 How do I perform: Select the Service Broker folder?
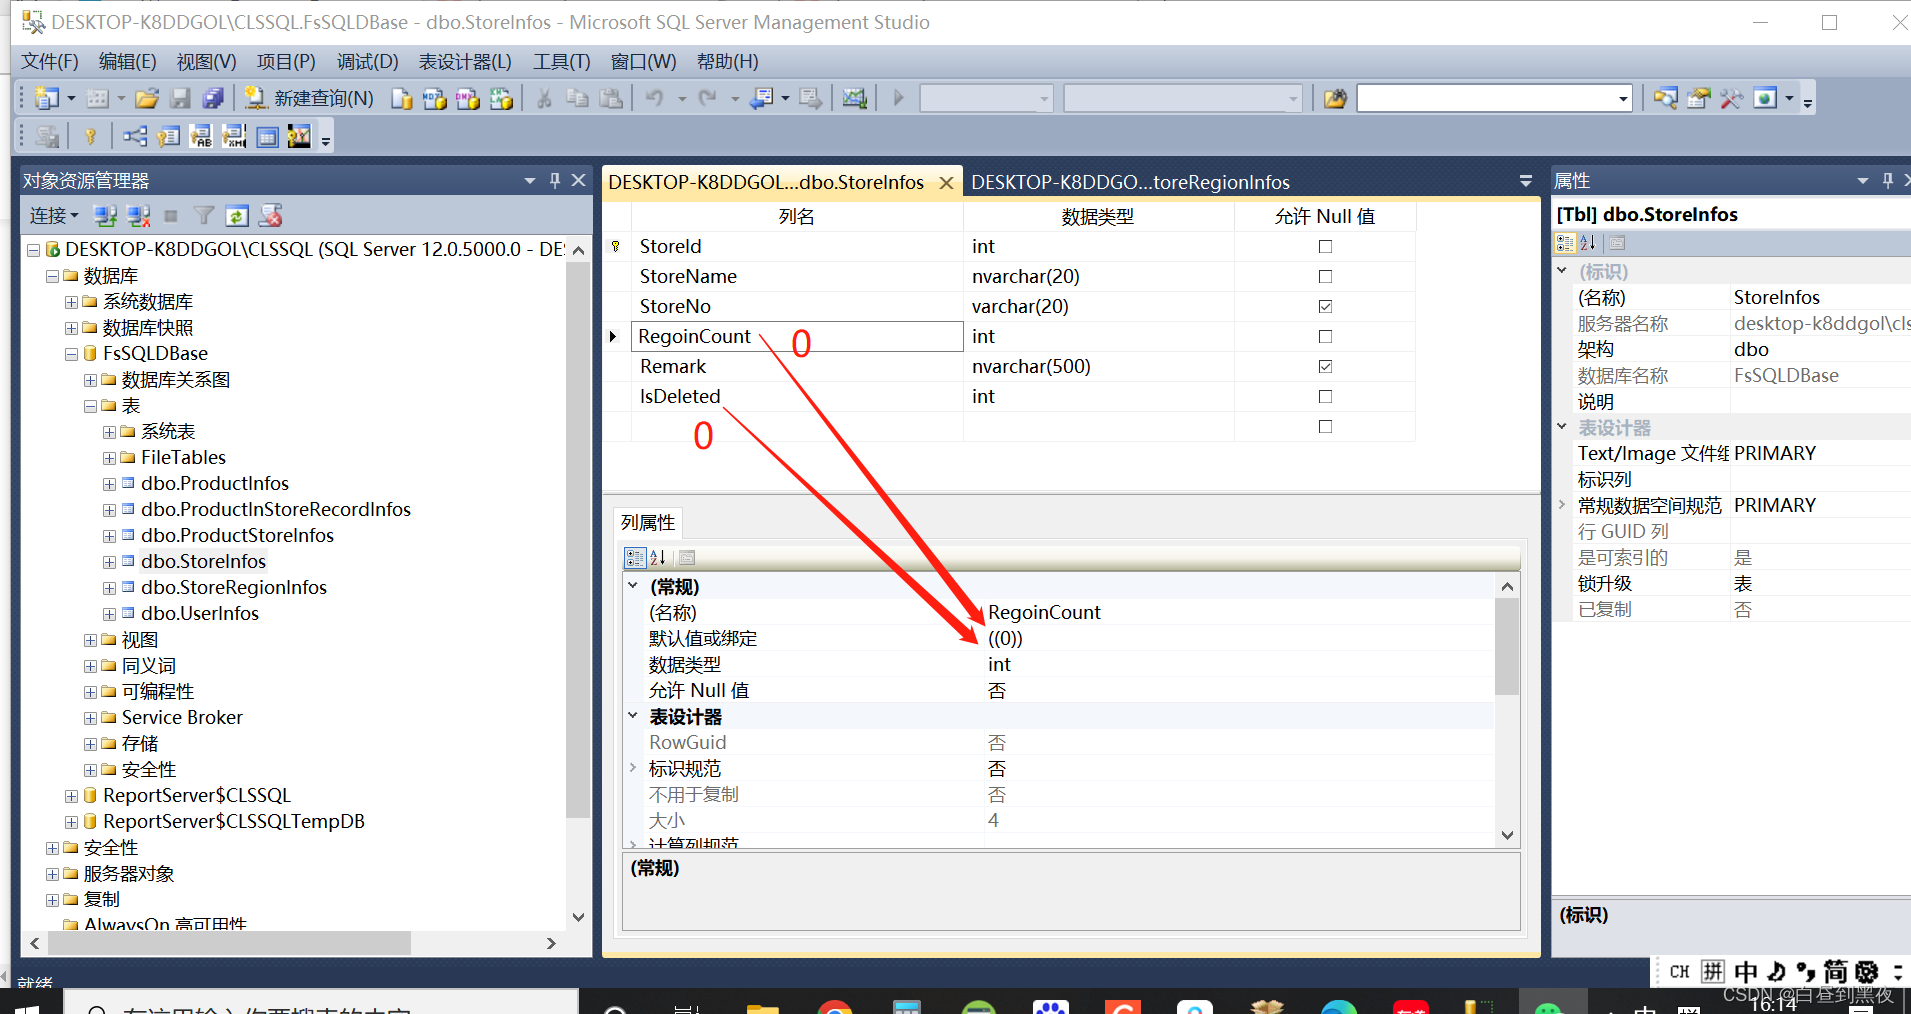coord(182,718)
